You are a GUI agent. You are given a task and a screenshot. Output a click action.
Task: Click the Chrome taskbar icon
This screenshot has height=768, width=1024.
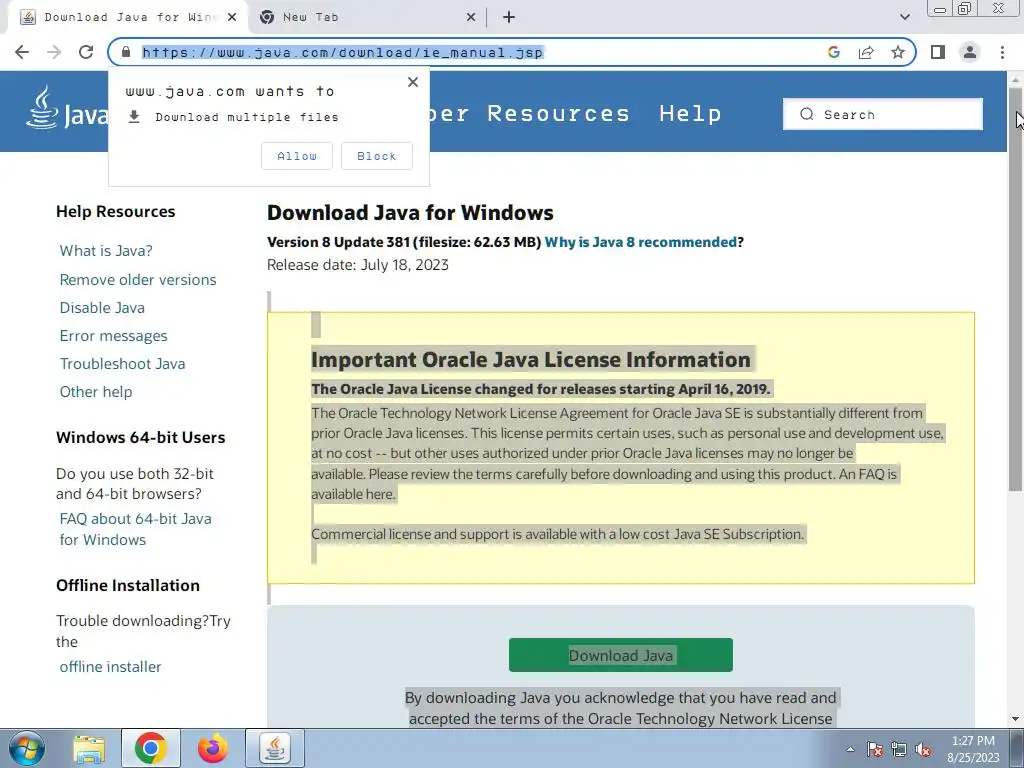(x=151, y=748)
